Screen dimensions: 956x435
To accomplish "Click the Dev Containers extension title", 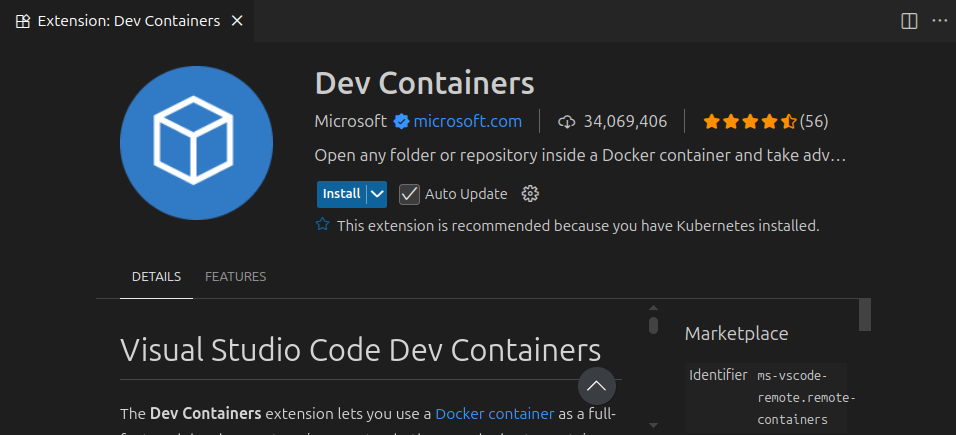I will 424,84.
